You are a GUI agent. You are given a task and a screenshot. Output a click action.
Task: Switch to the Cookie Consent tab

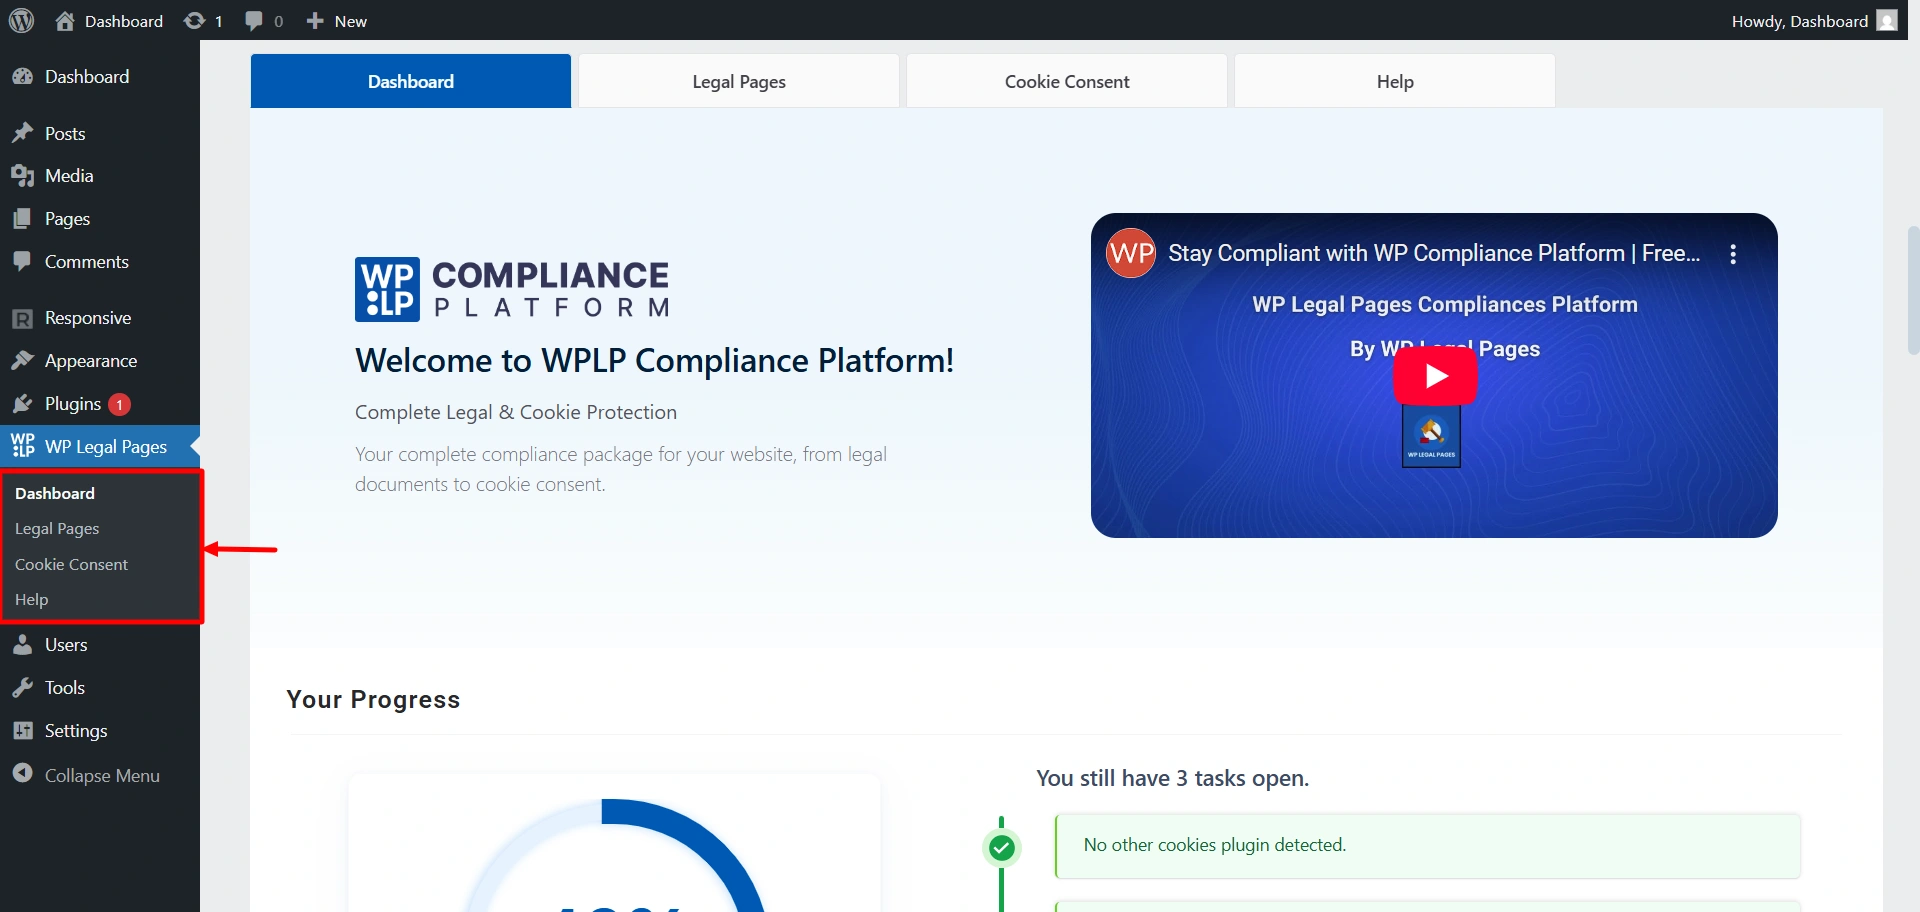[x=1067, y=82]
